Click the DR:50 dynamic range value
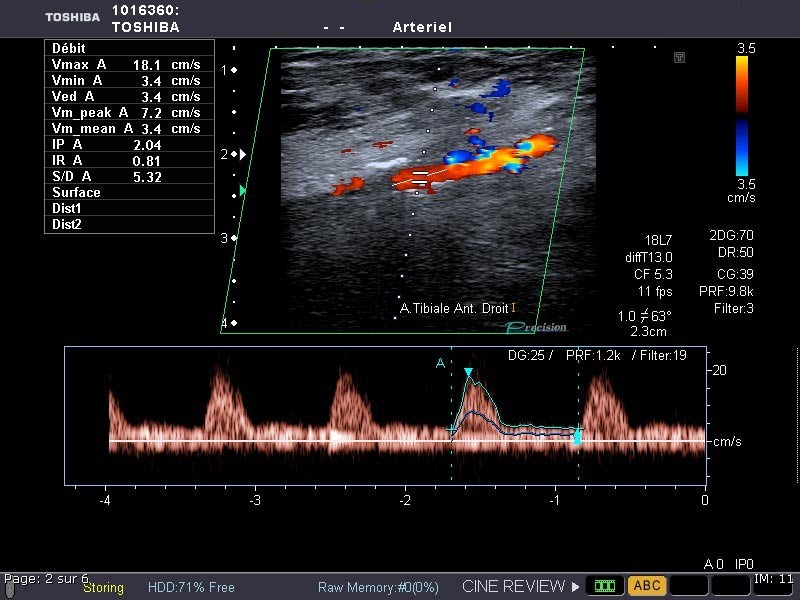The image size is (800, 600). pyautogui.click(x=736, y=253)
